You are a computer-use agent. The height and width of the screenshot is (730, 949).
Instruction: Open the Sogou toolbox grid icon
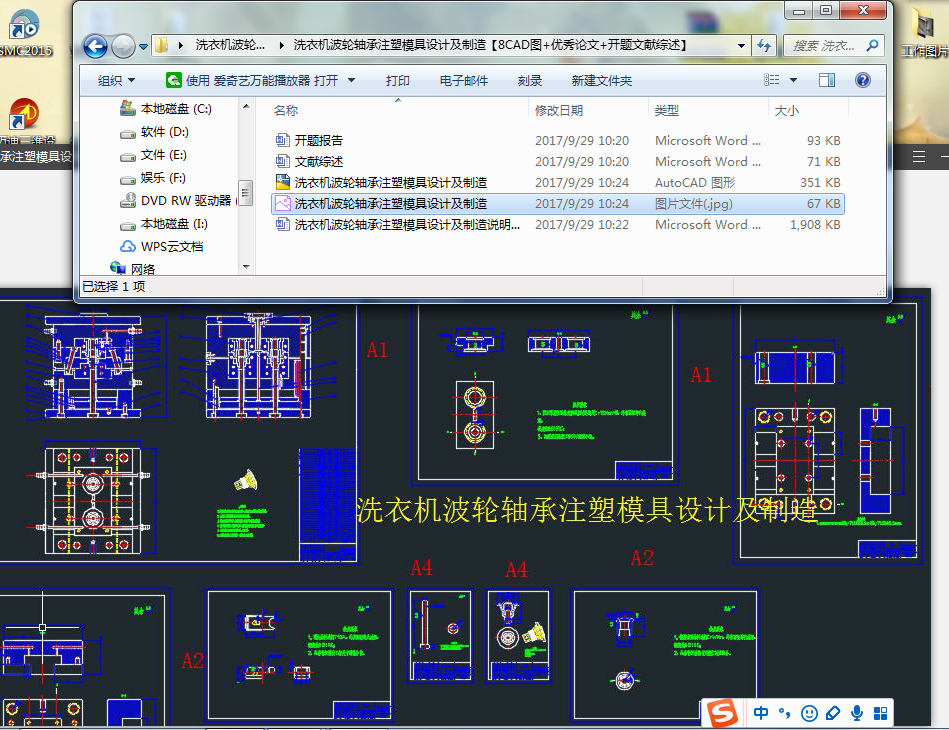pyautogui.click(x=880, y=714)
